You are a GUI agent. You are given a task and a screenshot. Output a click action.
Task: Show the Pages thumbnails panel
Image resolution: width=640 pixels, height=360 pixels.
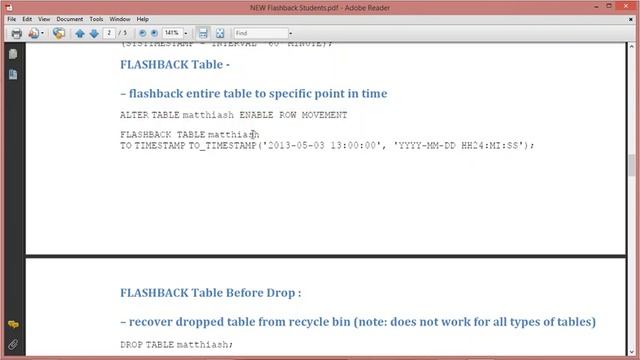tap(13, 54)
